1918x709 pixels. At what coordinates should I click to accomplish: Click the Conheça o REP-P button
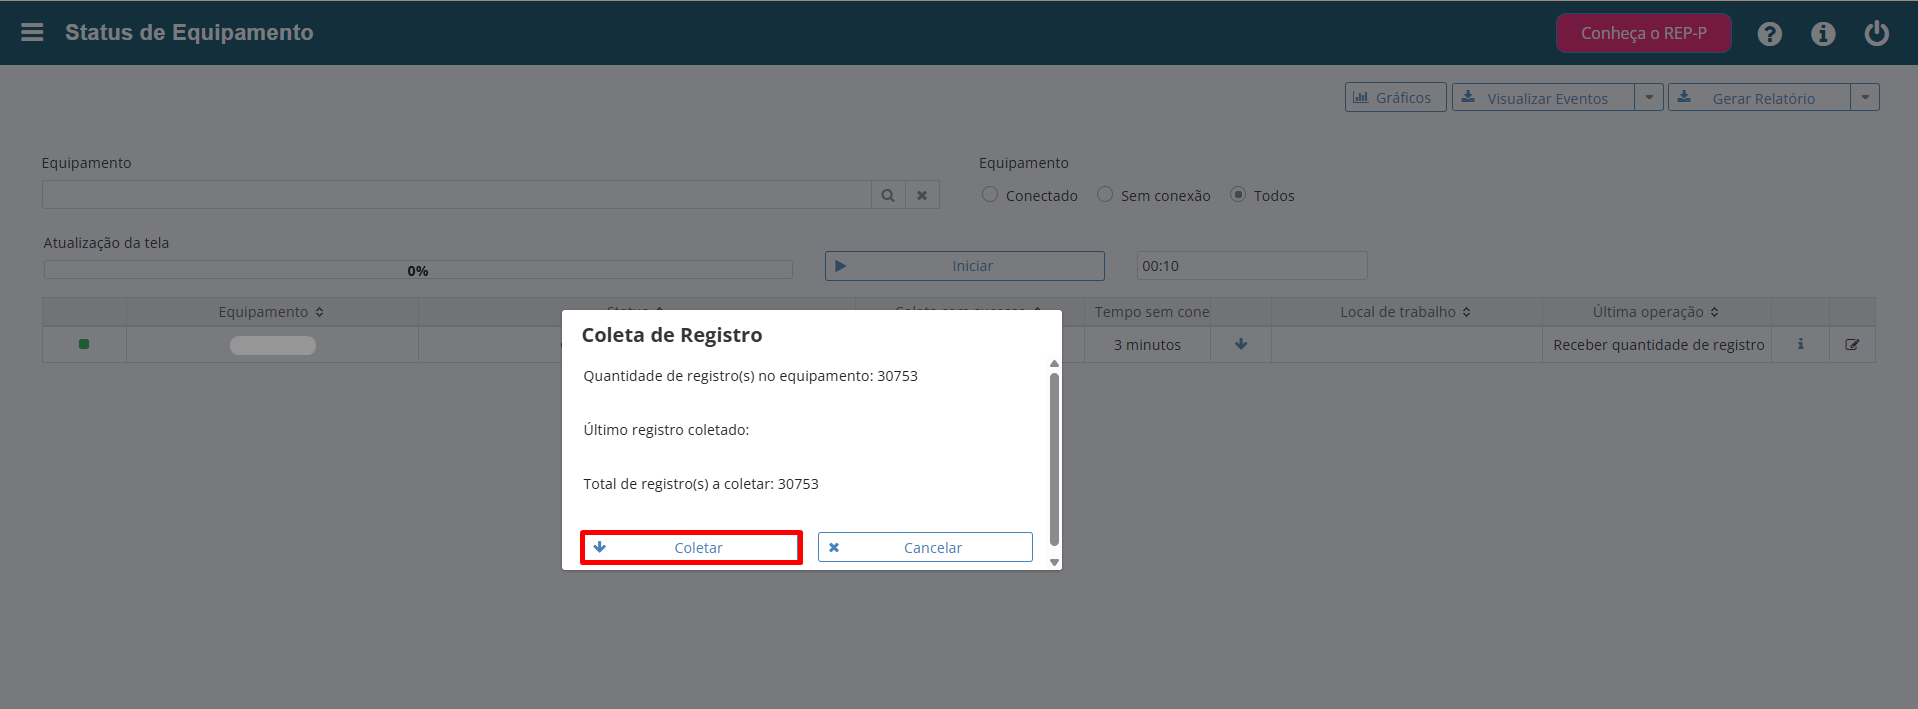coord(1644,33)
